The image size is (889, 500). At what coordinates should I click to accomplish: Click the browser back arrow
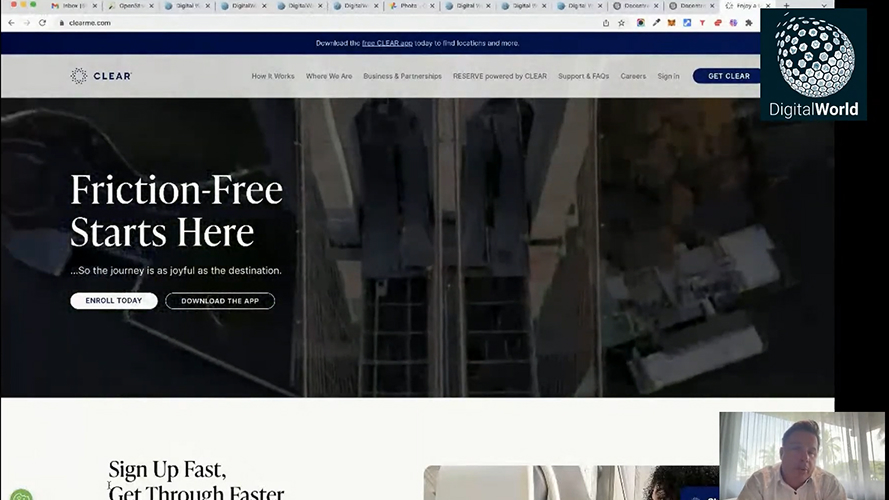pyautogui.click(x=11, y=22)
